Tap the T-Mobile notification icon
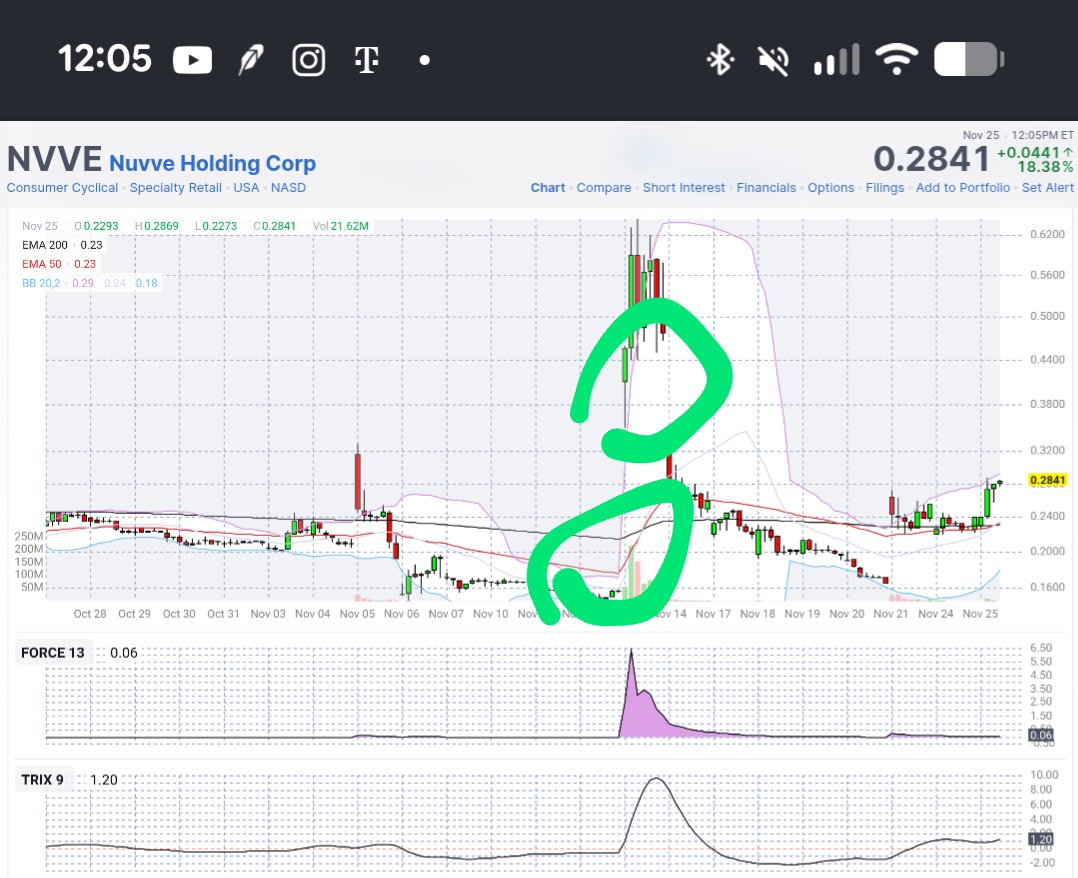The width and height of the screenshot is (1078, 878). pos(366,60)
